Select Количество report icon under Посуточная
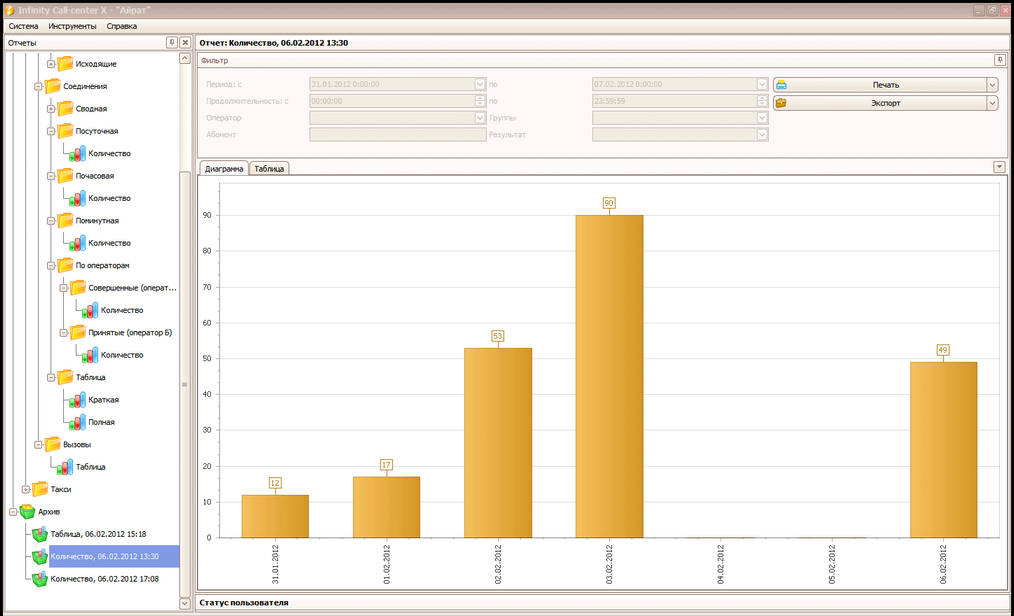Image resolution: width=1014 pixels, height=616 pixels. [x=78, y=154]
